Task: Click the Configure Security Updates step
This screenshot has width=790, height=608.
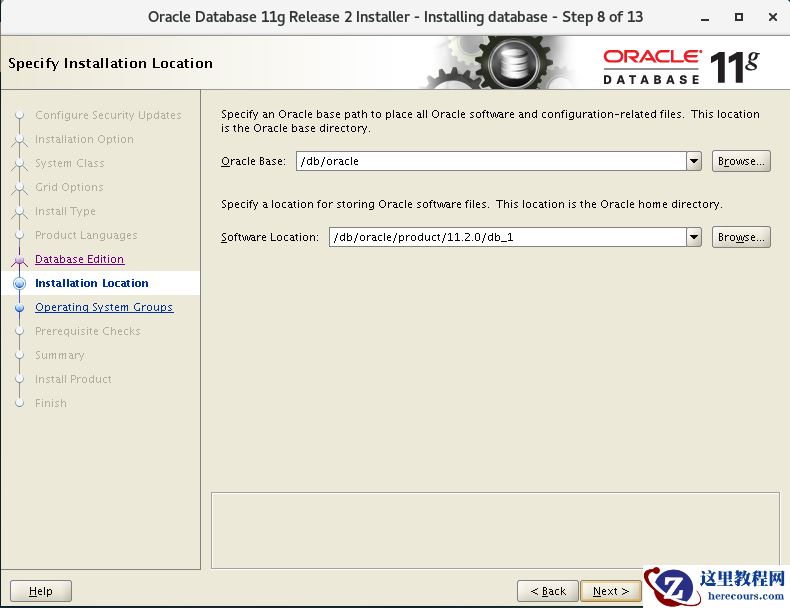Action: pyautogui.click(x=108, y=115)
